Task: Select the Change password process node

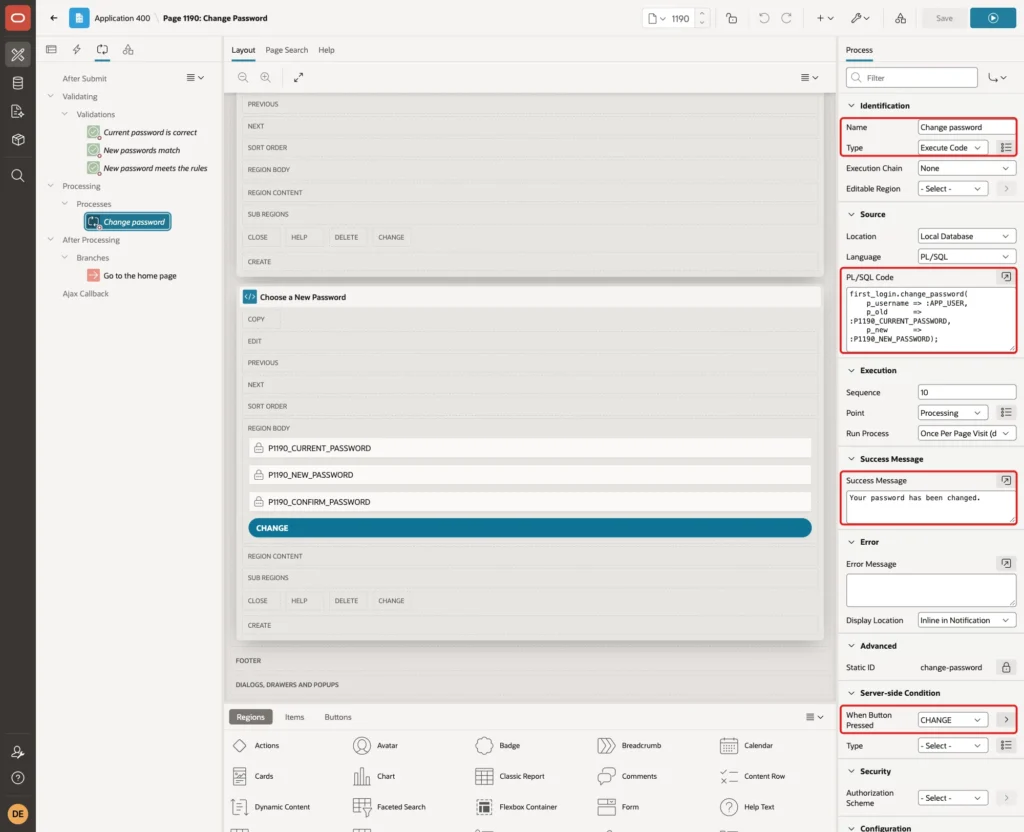Action: coord(128,221)
